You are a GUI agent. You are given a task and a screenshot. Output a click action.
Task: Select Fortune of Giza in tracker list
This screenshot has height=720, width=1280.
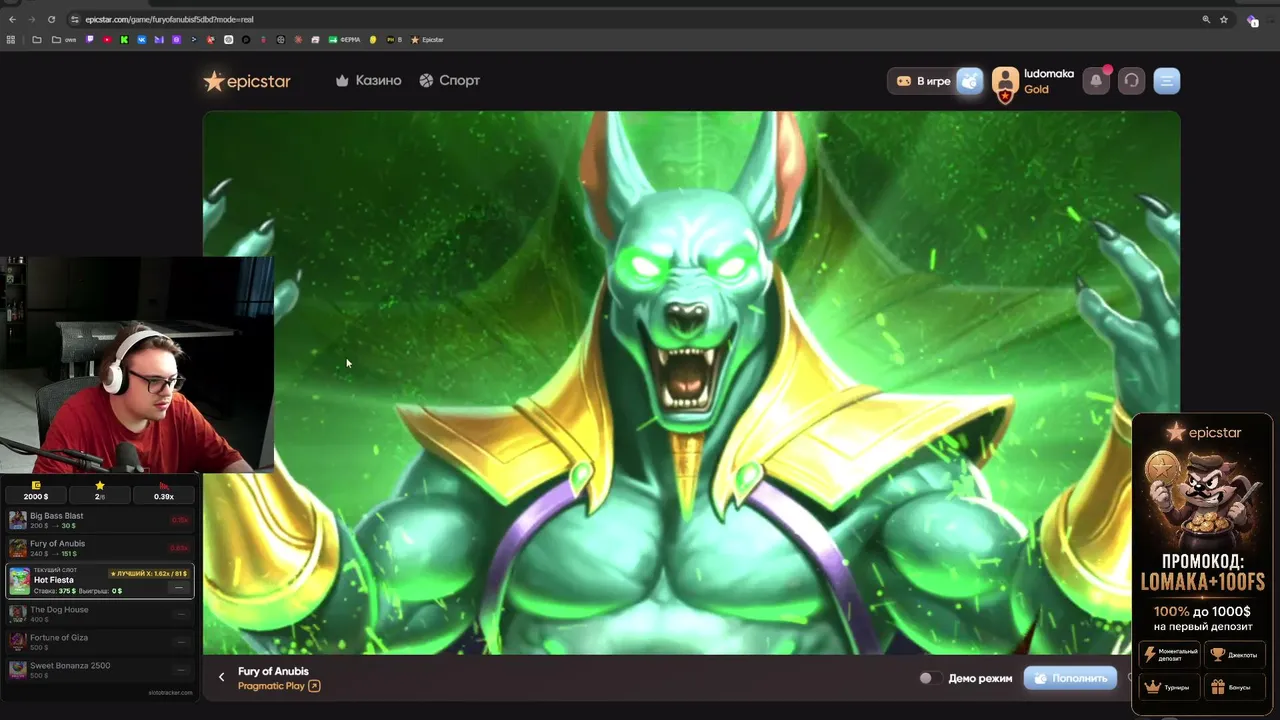100,642
